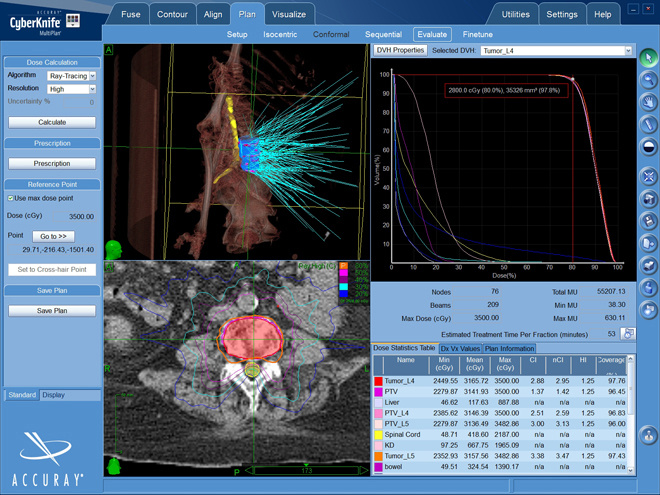The width and height of the screenshot is (660, 495).
Task: Switch to the Display tab in left panel
Action: click(x=53, y=395)
